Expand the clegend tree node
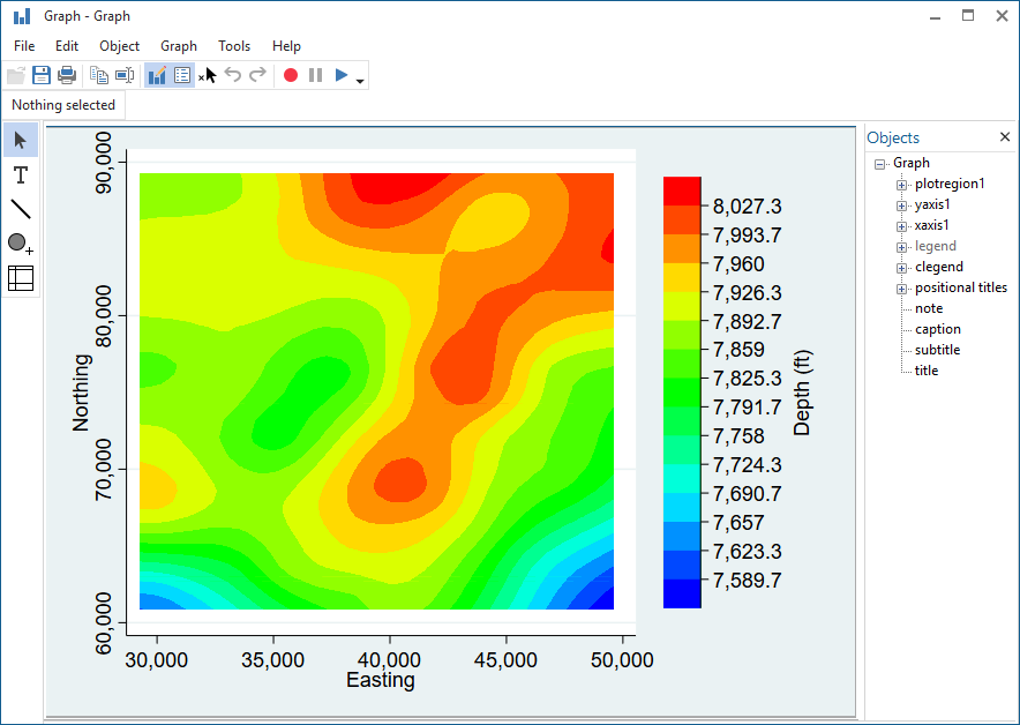 [x=902, y=268]
